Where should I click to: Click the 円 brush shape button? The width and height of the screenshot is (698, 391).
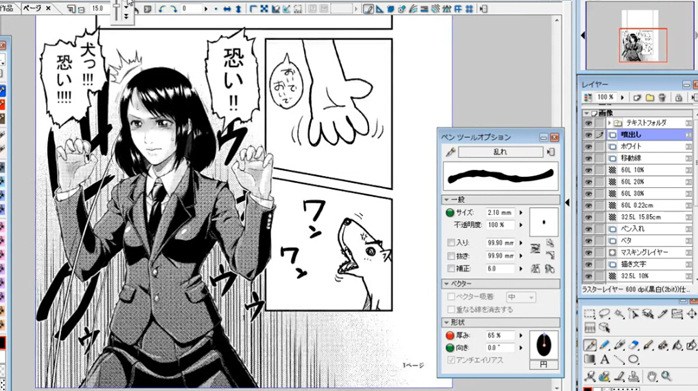pyautogui.click(x=544, y=365)
